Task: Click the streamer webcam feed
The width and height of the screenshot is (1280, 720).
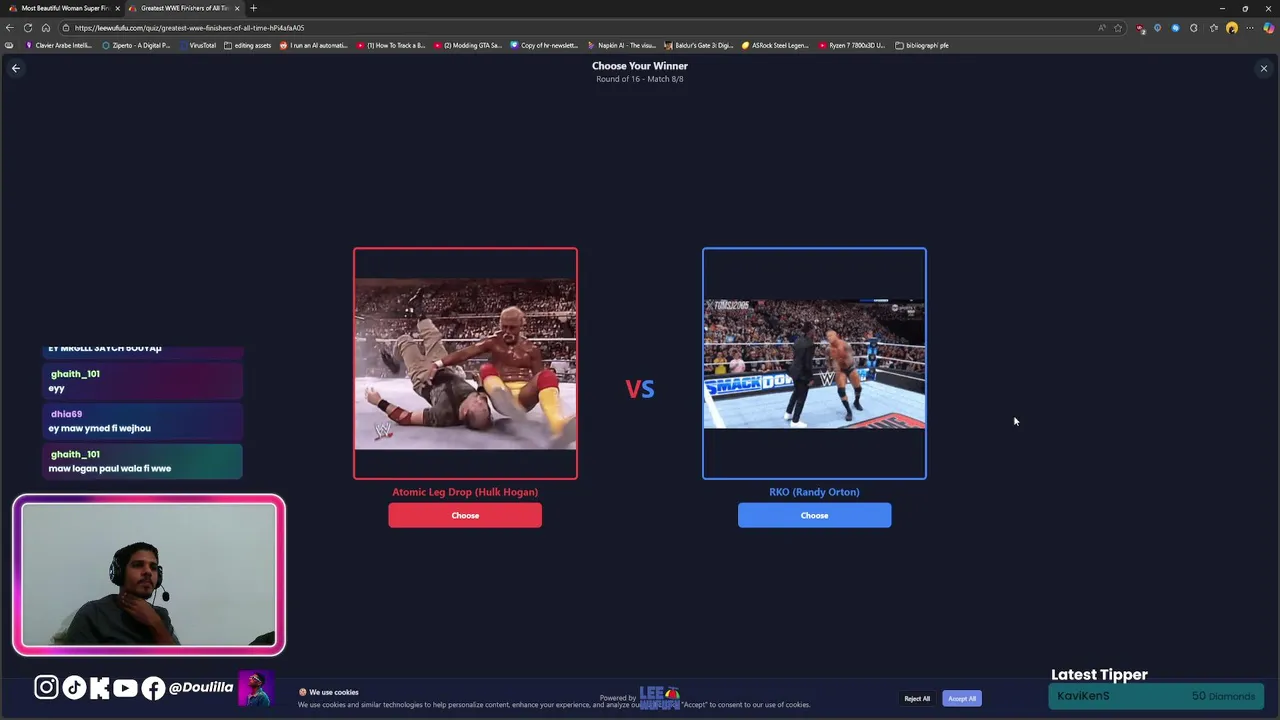Action: (x=149, y=575)
